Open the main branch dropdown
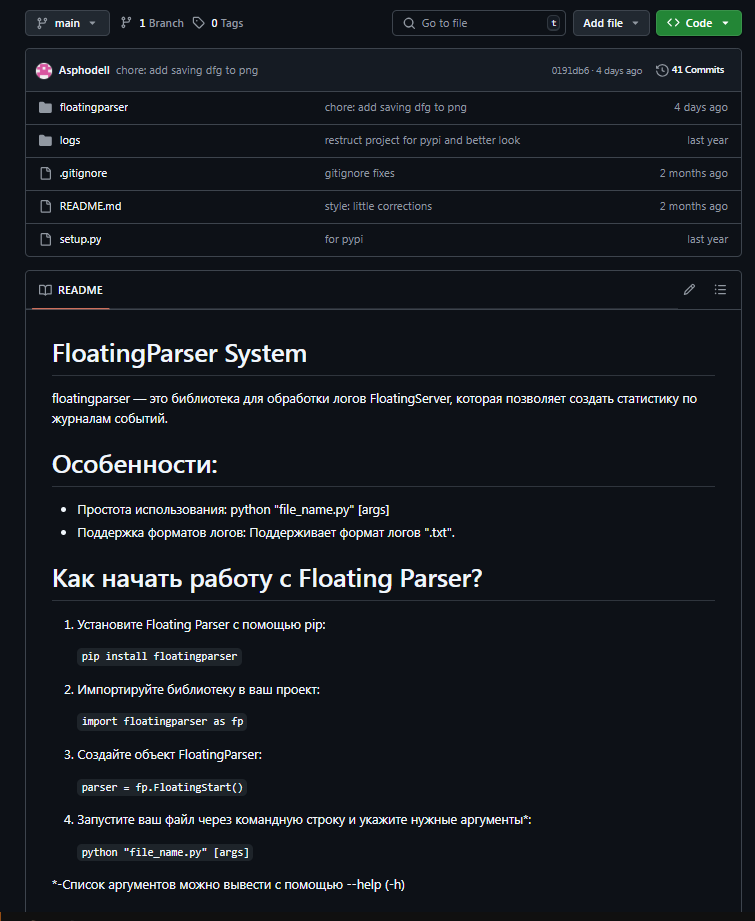This screenshot has width=755, height=921. click(67, 23)
